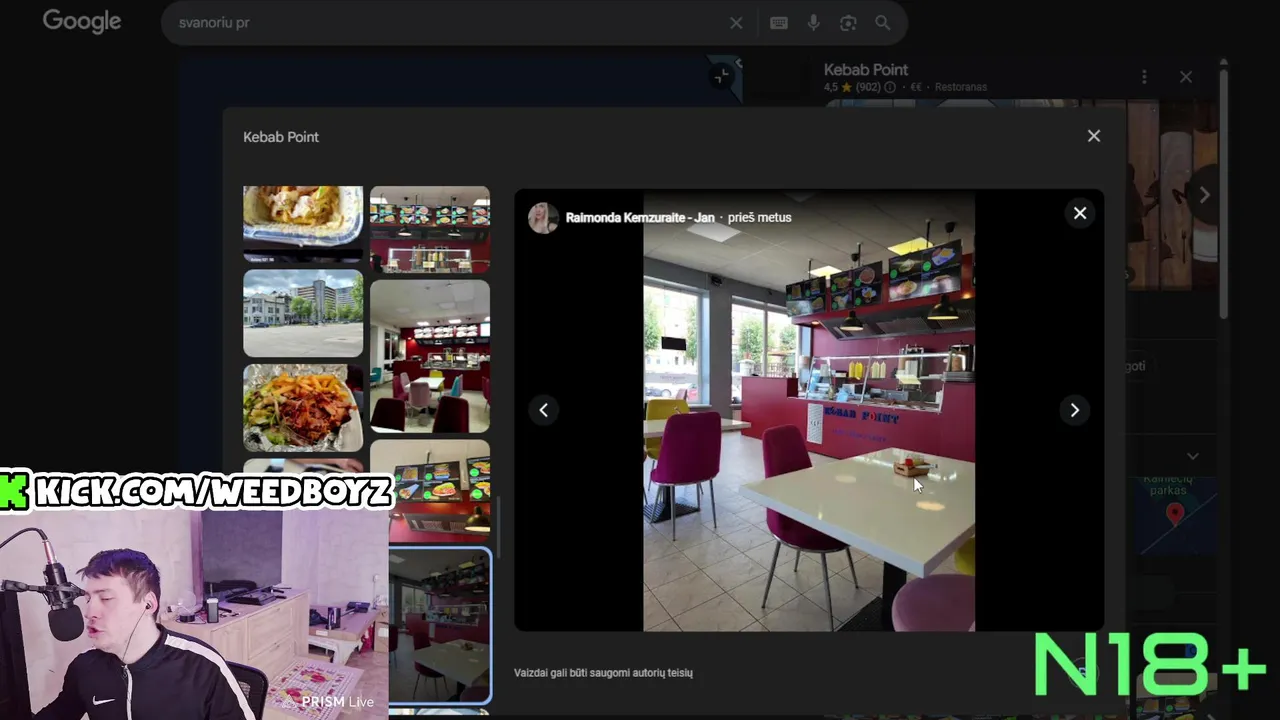The width and height of the screenshot is (1280, 720).
Task: Expand the side panel chevron dropdown
Action: pyautogui.click(x=1192, y=456)
